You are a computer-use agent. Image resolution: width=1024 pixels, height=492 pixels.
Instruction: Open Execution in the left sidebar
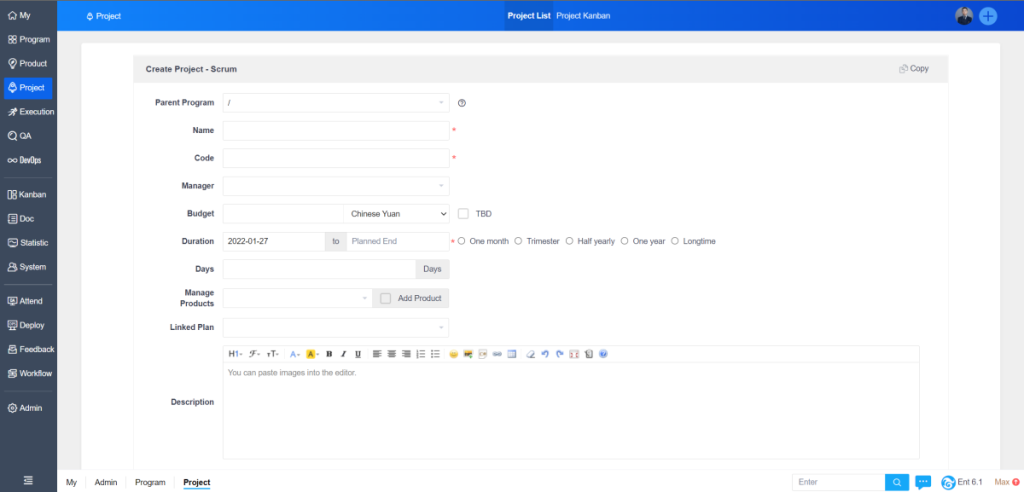29,112
